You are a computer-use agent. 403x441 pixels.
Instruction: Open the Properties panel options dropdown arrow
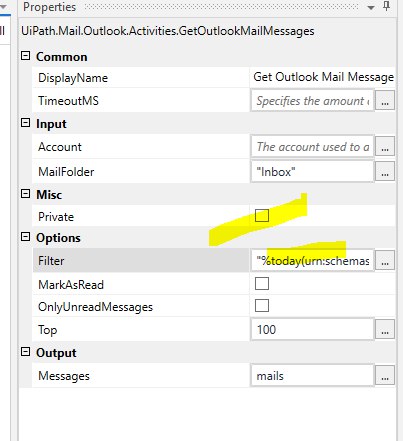point(371,7)
